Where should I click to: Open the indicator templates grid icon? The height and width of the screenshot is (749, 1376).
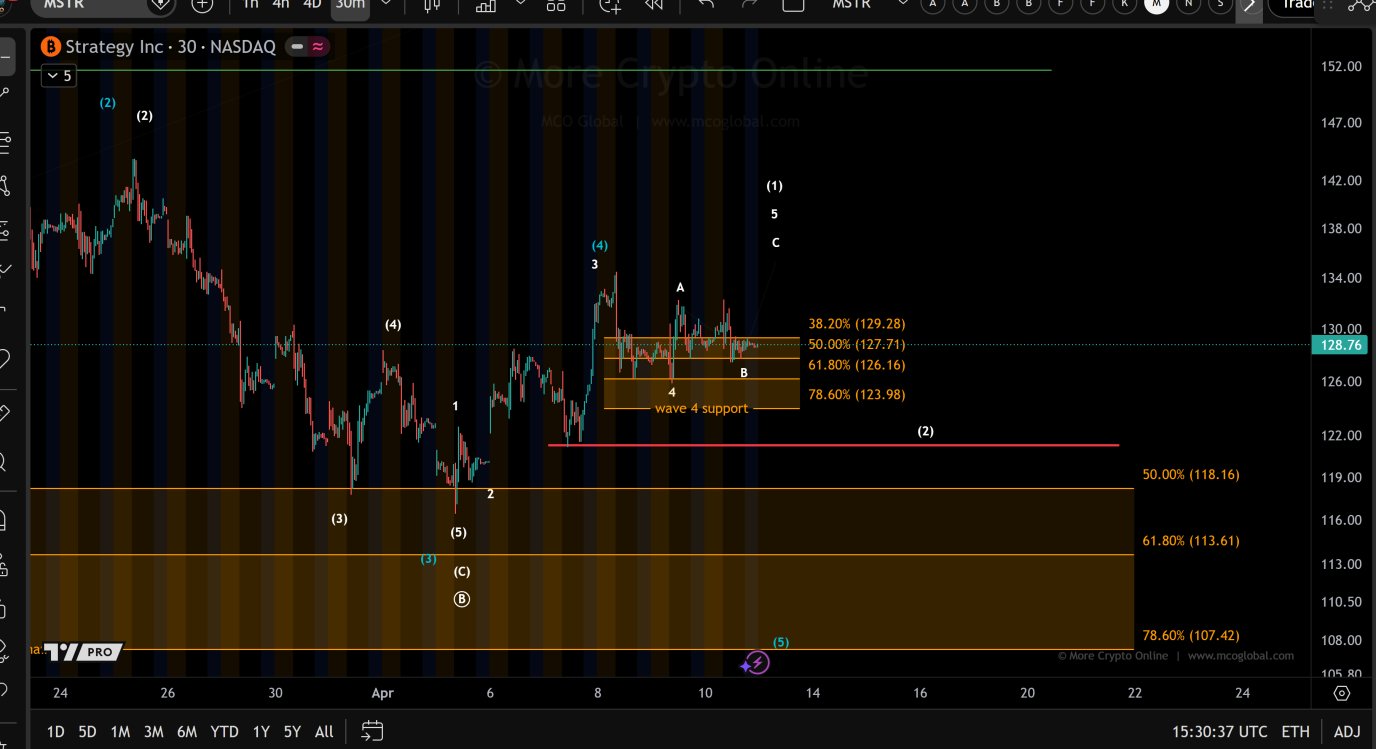555,5
